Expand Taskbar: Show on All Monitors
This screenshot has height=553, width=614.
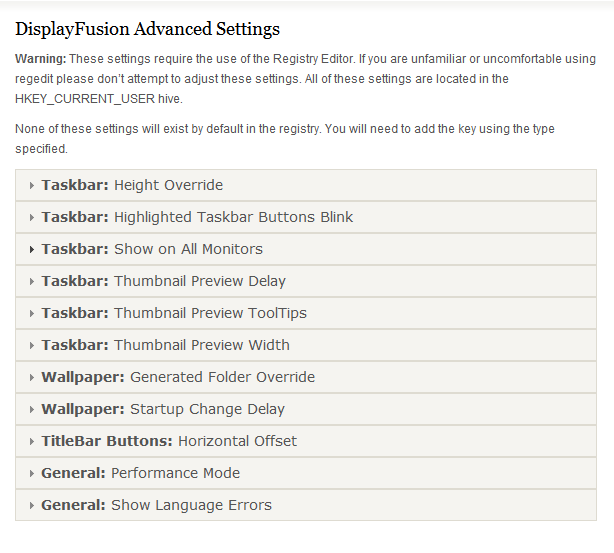152,249
